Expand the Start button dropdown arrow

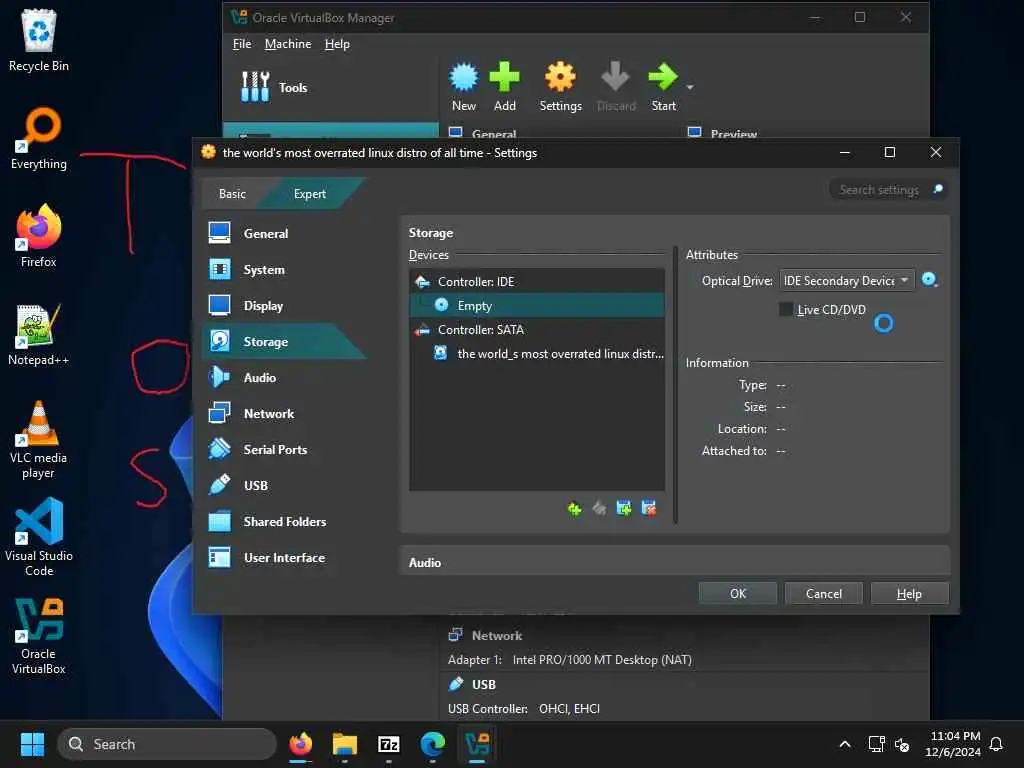tap(690, 87)
